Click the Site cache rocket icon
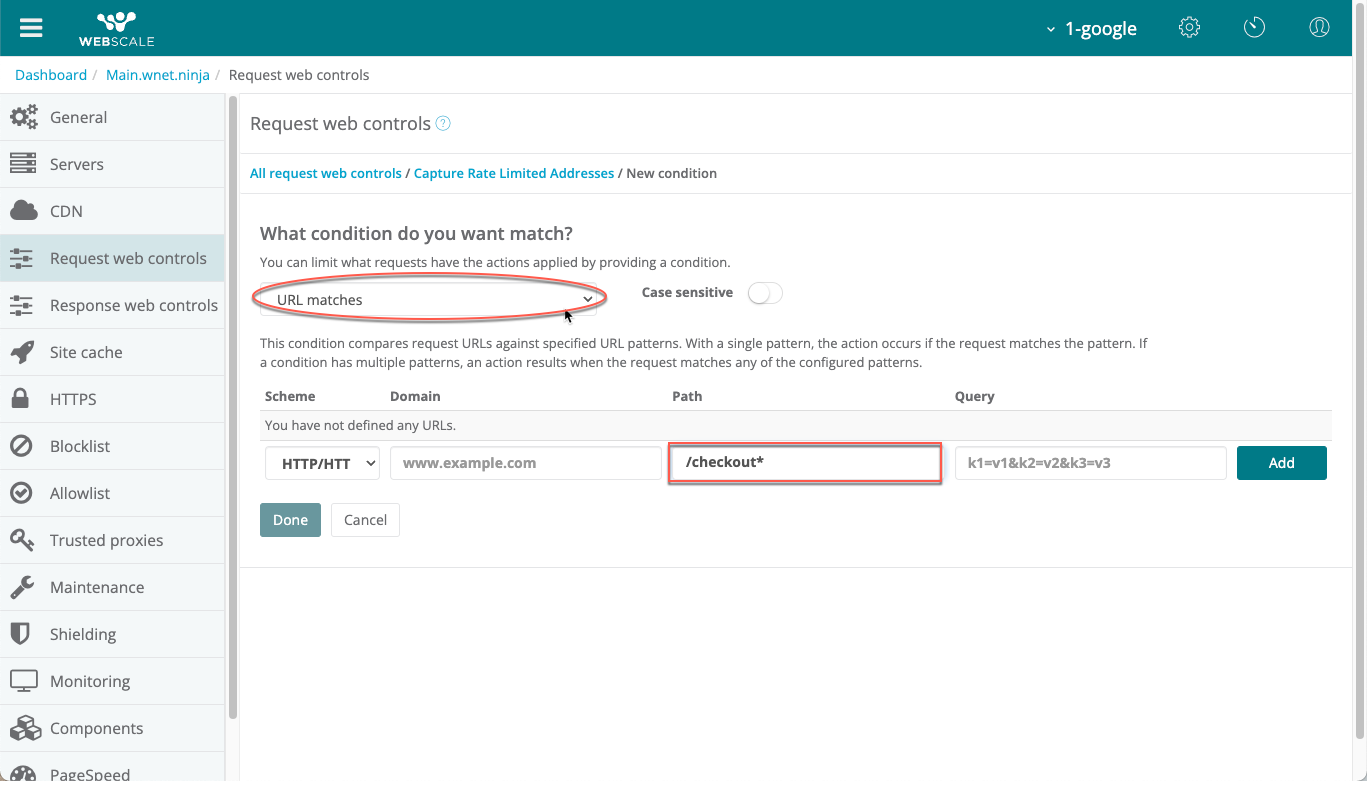The height and width of the screenshot is (786, 1367). pos(23,352)
